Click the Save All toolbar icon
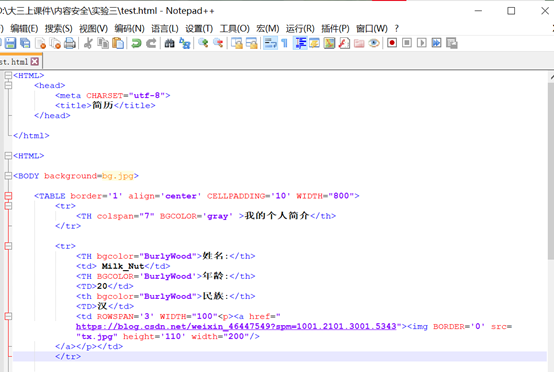The width and height of the screenshot is (554, 372). tap(25, 43)
